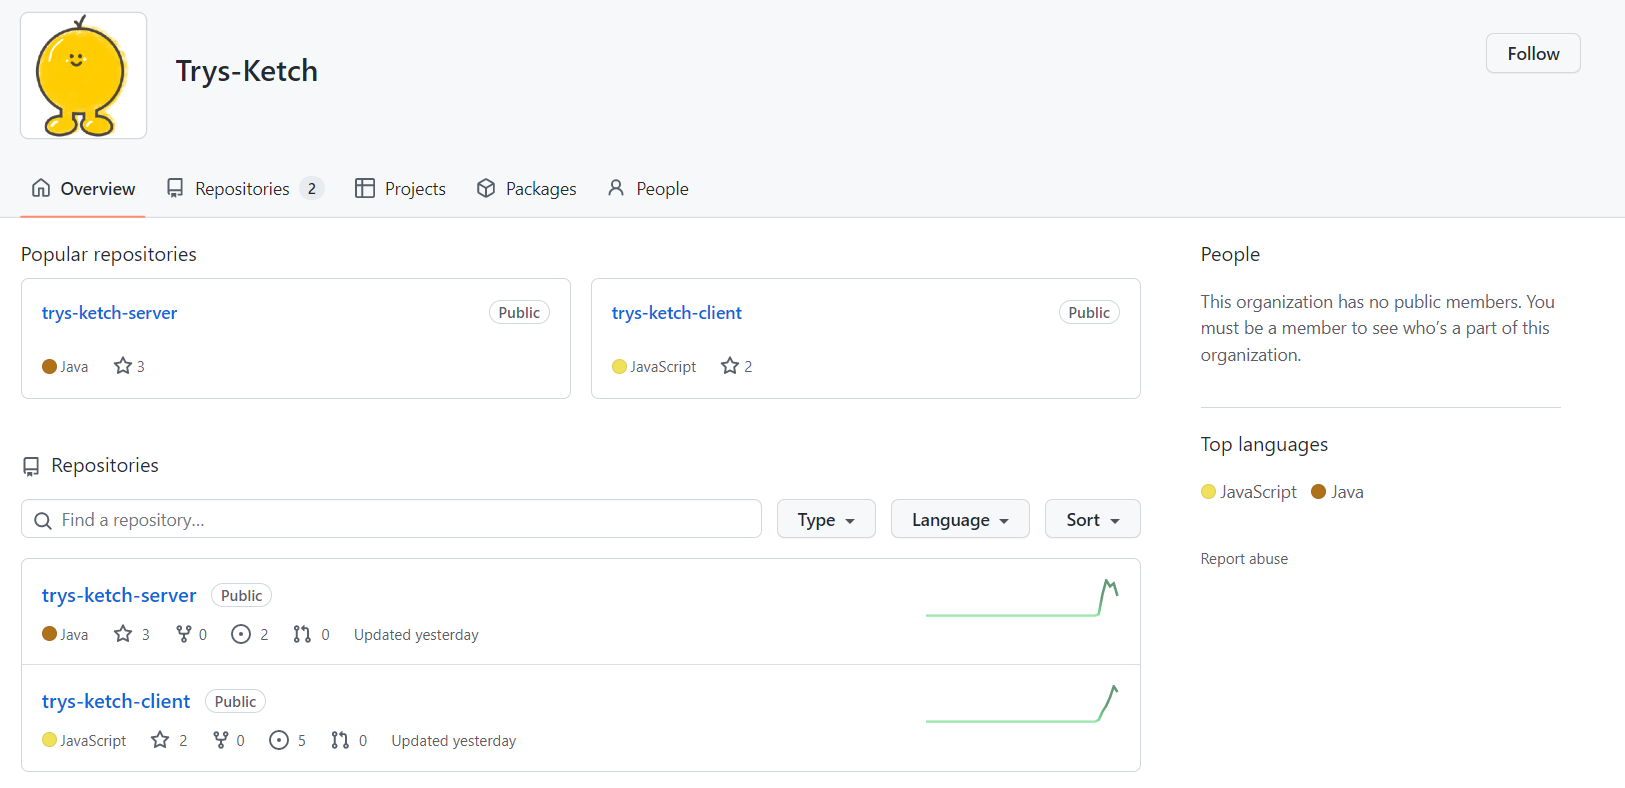This screenshot has width=1625, height=788.
Task: Click the activity graph for trys-ketch-client
Action: pos(1022,704)
